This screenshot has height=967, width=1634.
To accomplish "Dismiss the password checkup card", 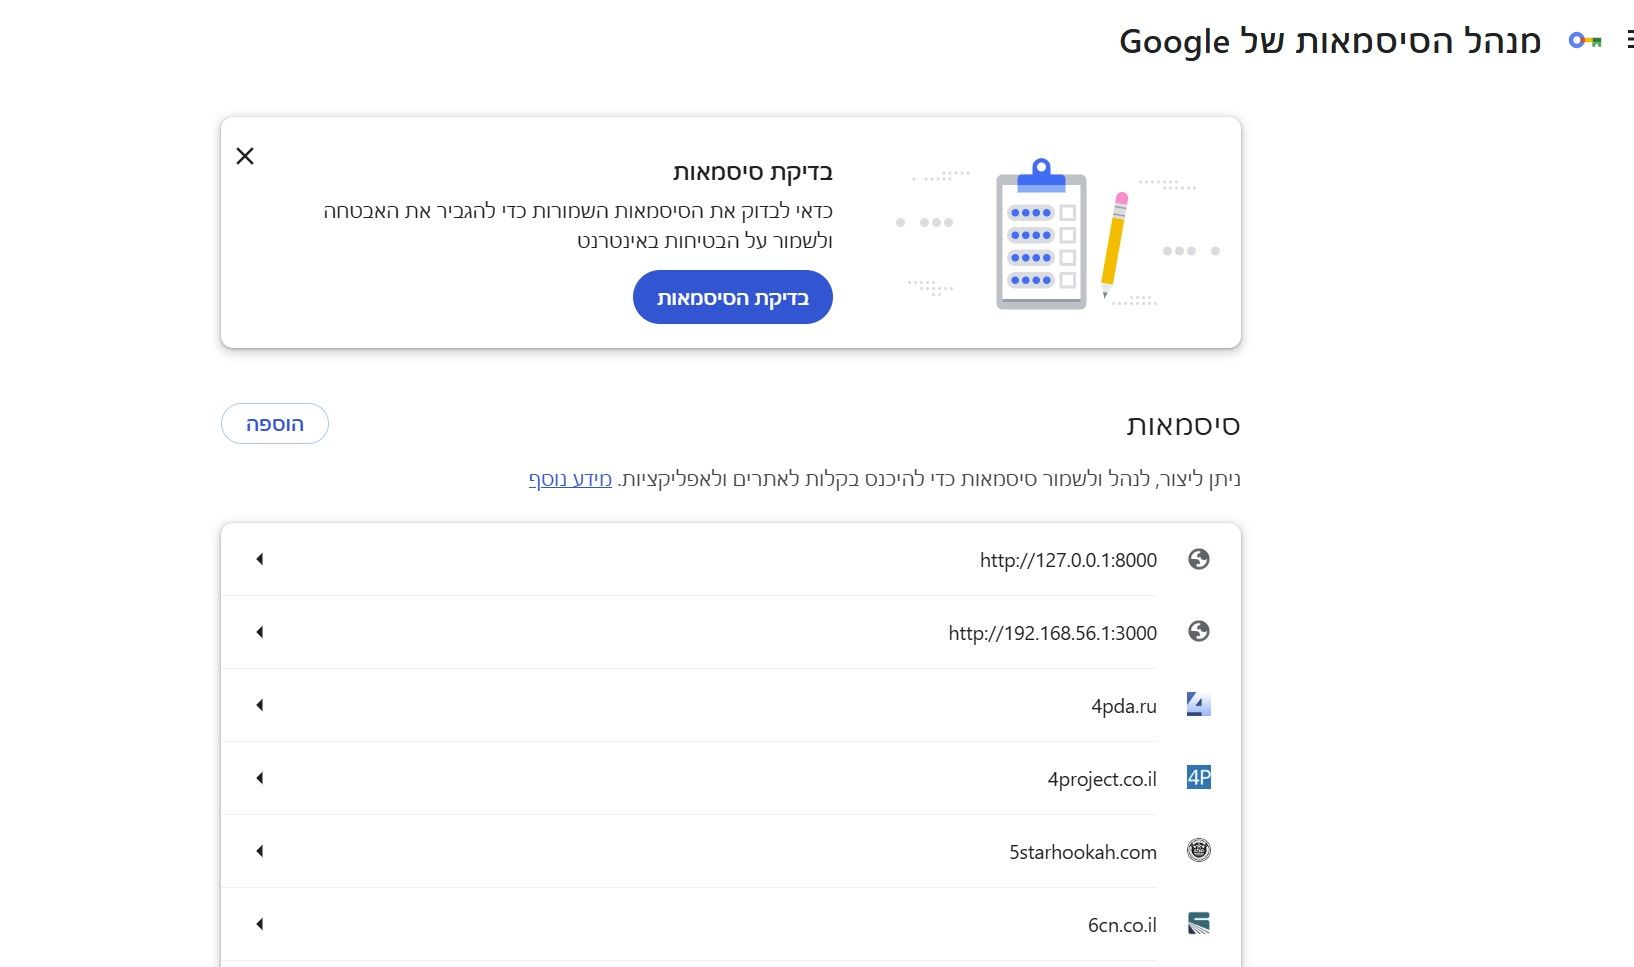I will pos(245,156).
